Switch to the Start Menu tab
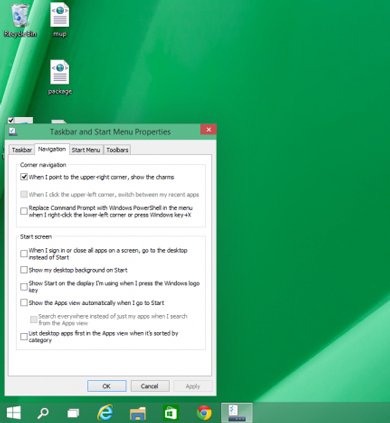This screenshot has width=390, height=423. coord(86,150)
